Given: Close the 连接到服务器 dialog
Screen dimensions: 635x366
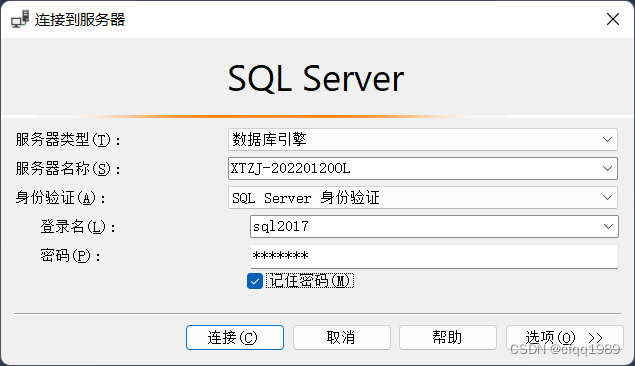Looking at the screenshot, I should tap(613, 19).
